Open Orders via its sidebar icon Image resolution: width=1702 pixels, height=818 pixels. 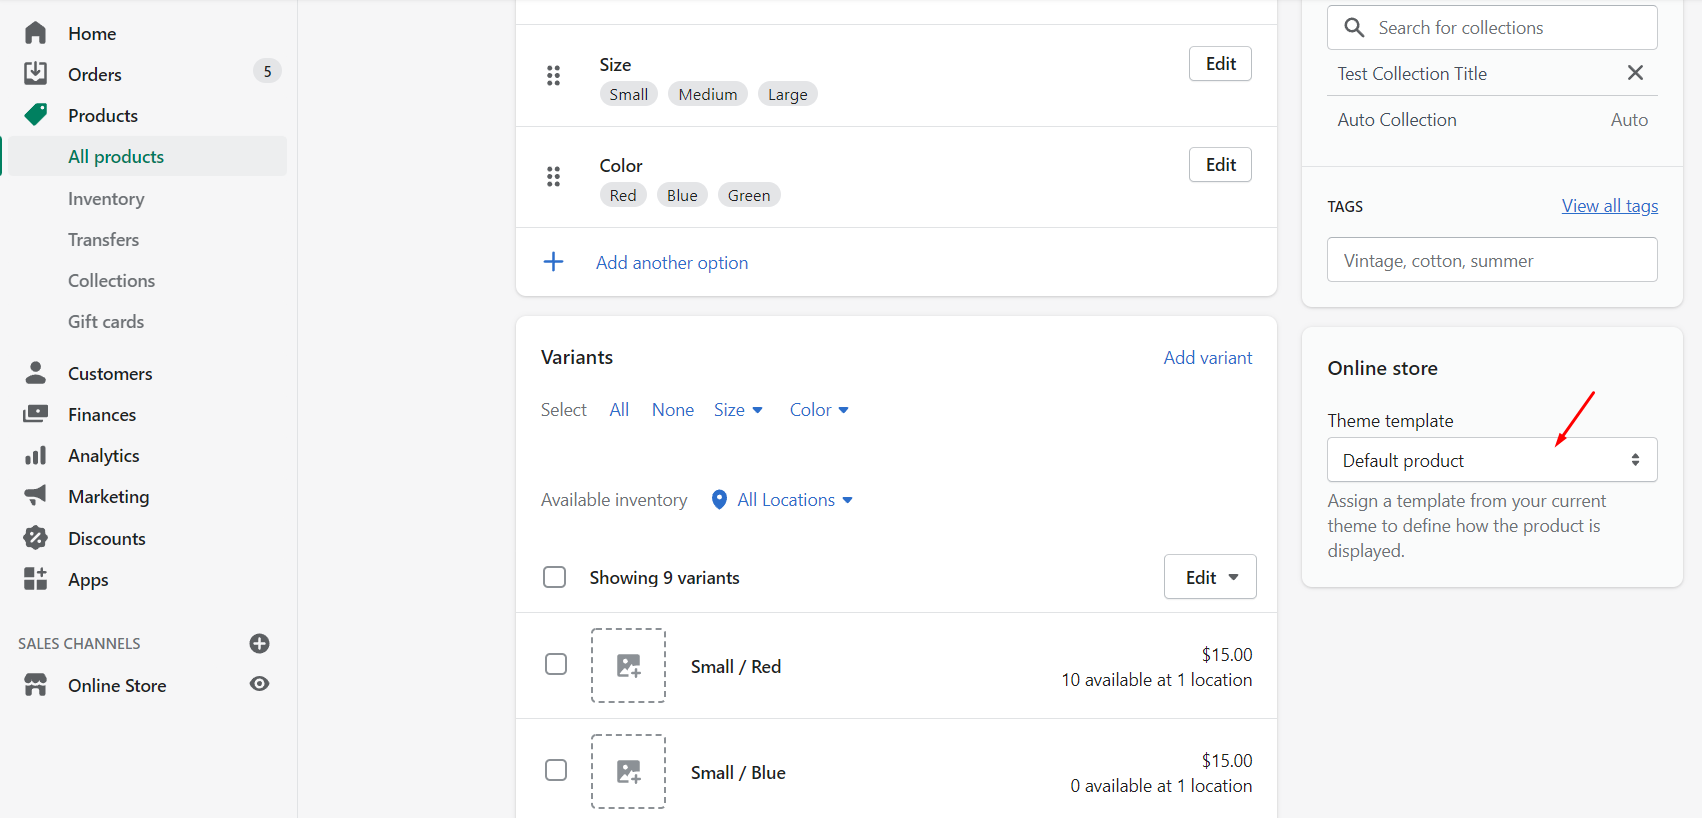pyautogui.click(x=35, y=73)
